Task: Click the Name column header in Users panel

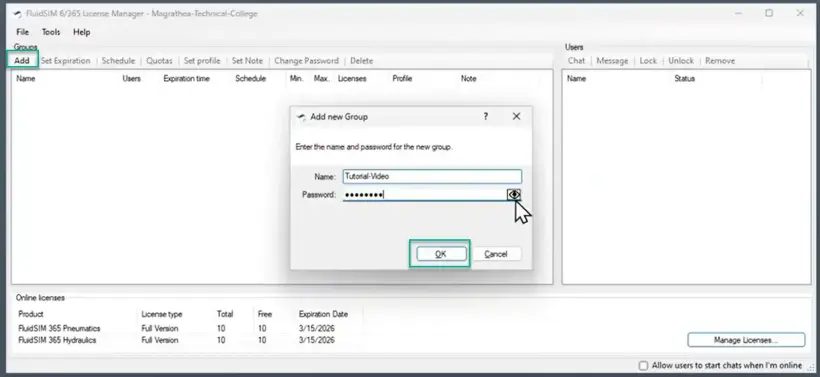Action: [x=576, y=78]
